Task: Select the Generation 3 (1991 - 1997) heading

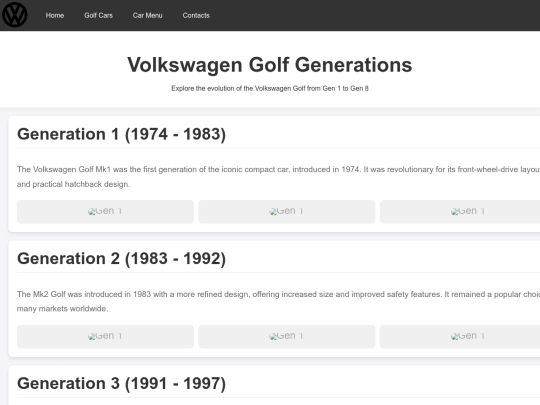Action: point(121,383)
